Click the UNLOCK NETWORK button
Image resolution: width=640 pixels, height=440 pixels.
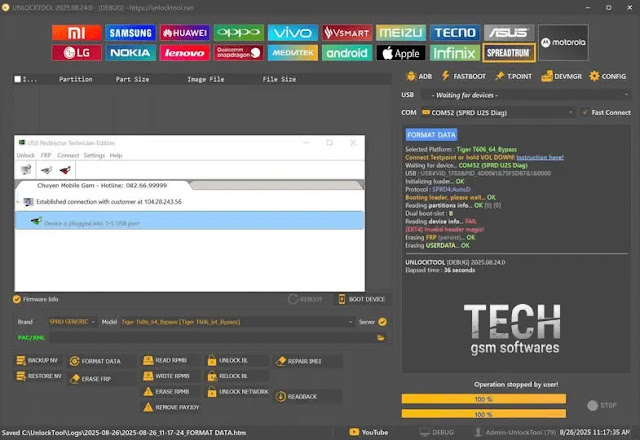pos(238,391)
